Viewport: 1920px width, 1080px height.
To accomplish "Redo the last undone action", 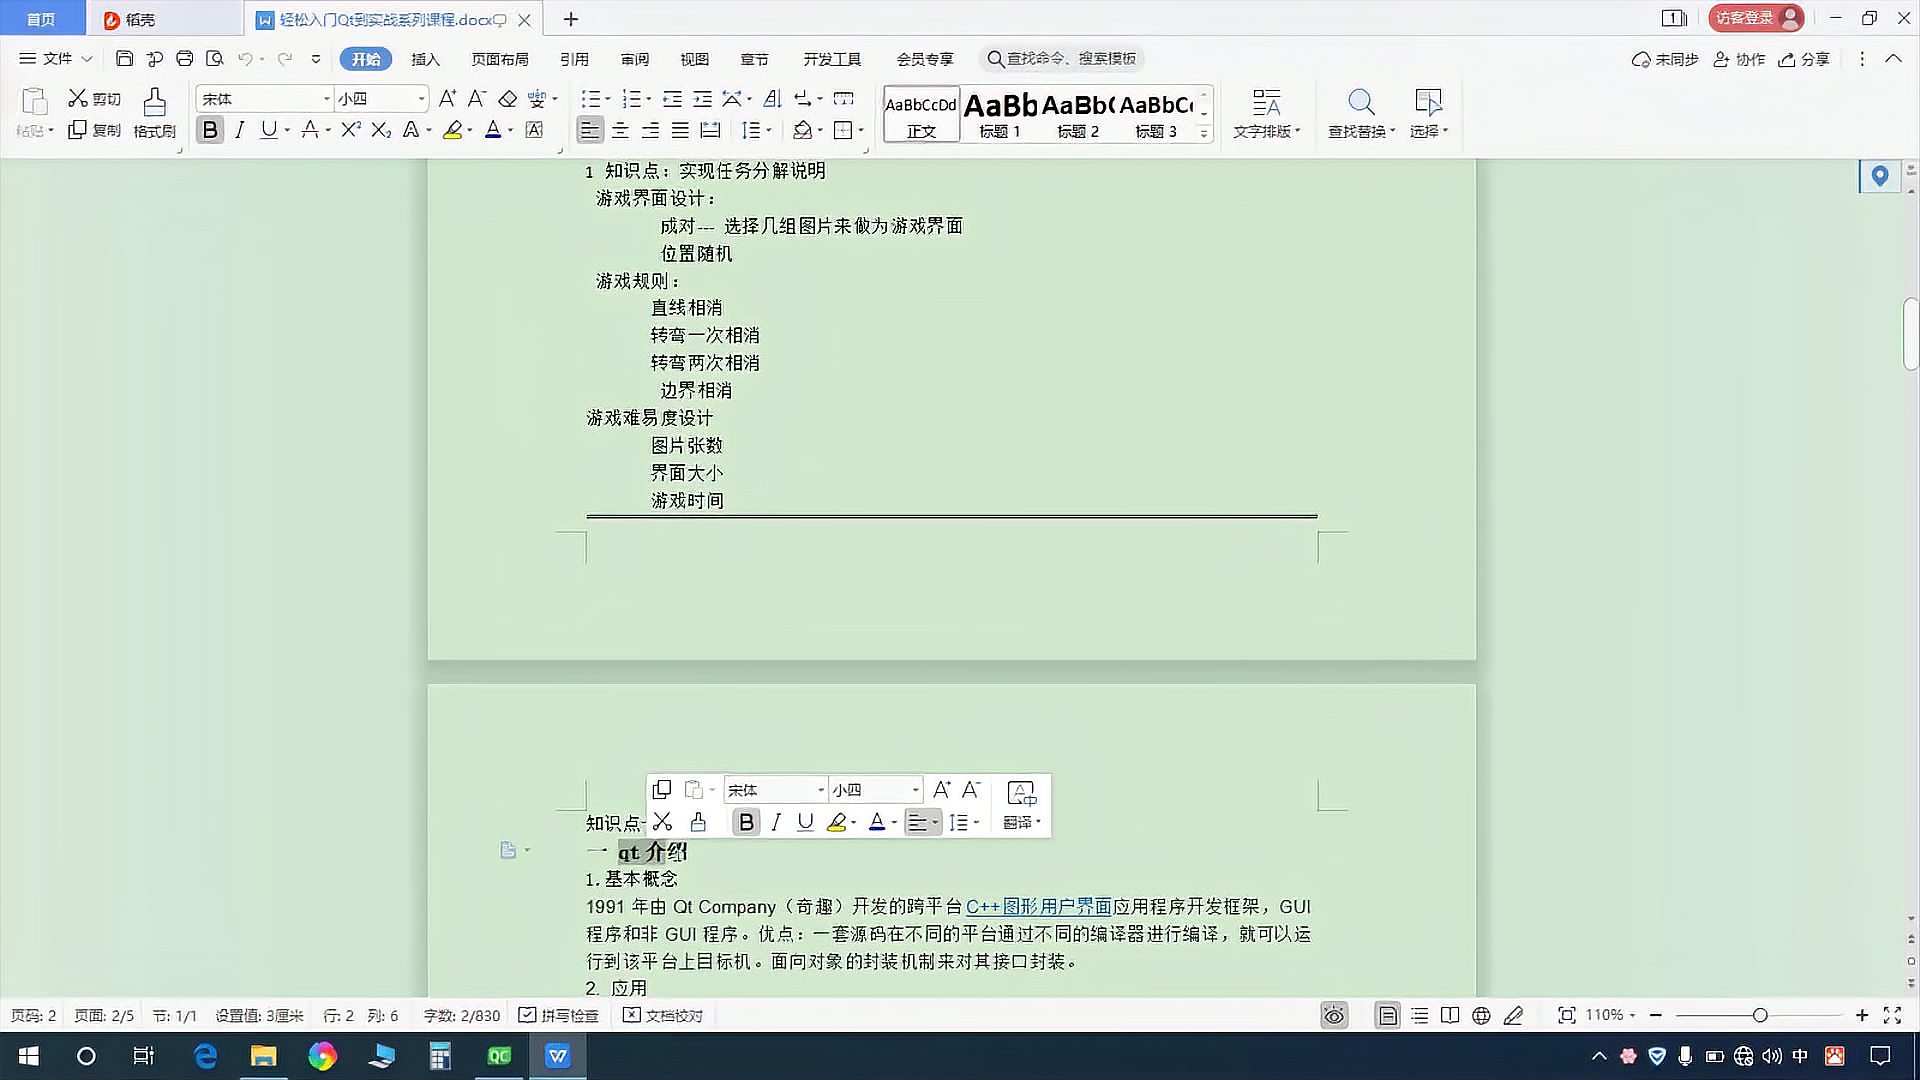I will pyautogui.click(x=285, y=59).
